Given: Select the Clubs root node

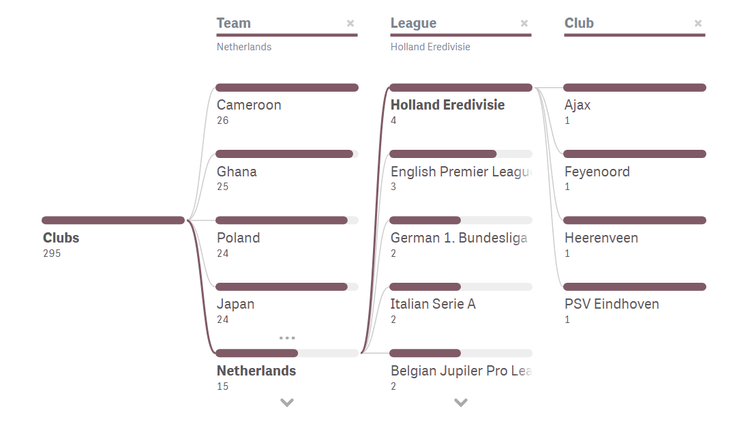Looking at the screenshot, I should [61, 238].
